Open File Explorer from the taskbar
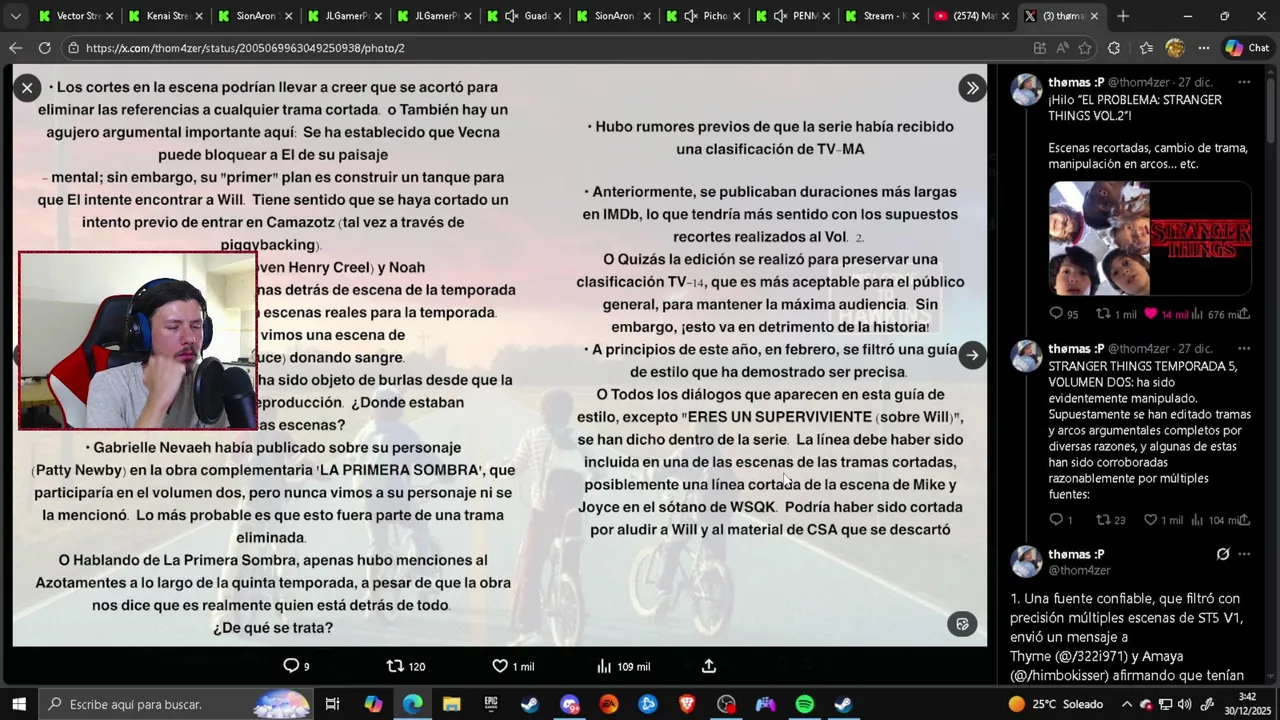The image size is (1280, 720). pyautogui.click(x=451, y=704)
